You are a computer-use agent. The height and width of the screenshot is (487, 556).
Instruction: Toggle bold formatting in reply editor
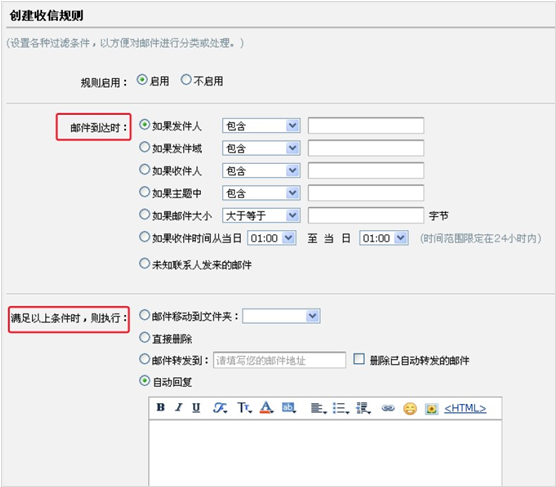[160, 408]
